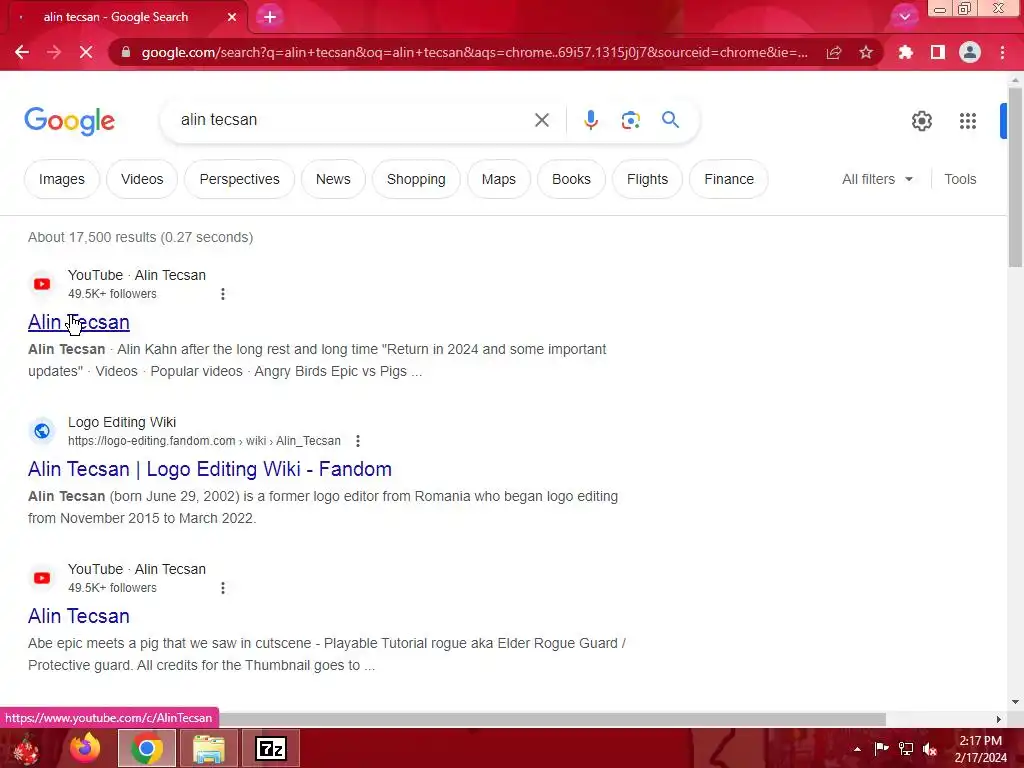Open the search Tools button
The height and width of the screenshot is (768, 1024).
click(x=960, y=179)
